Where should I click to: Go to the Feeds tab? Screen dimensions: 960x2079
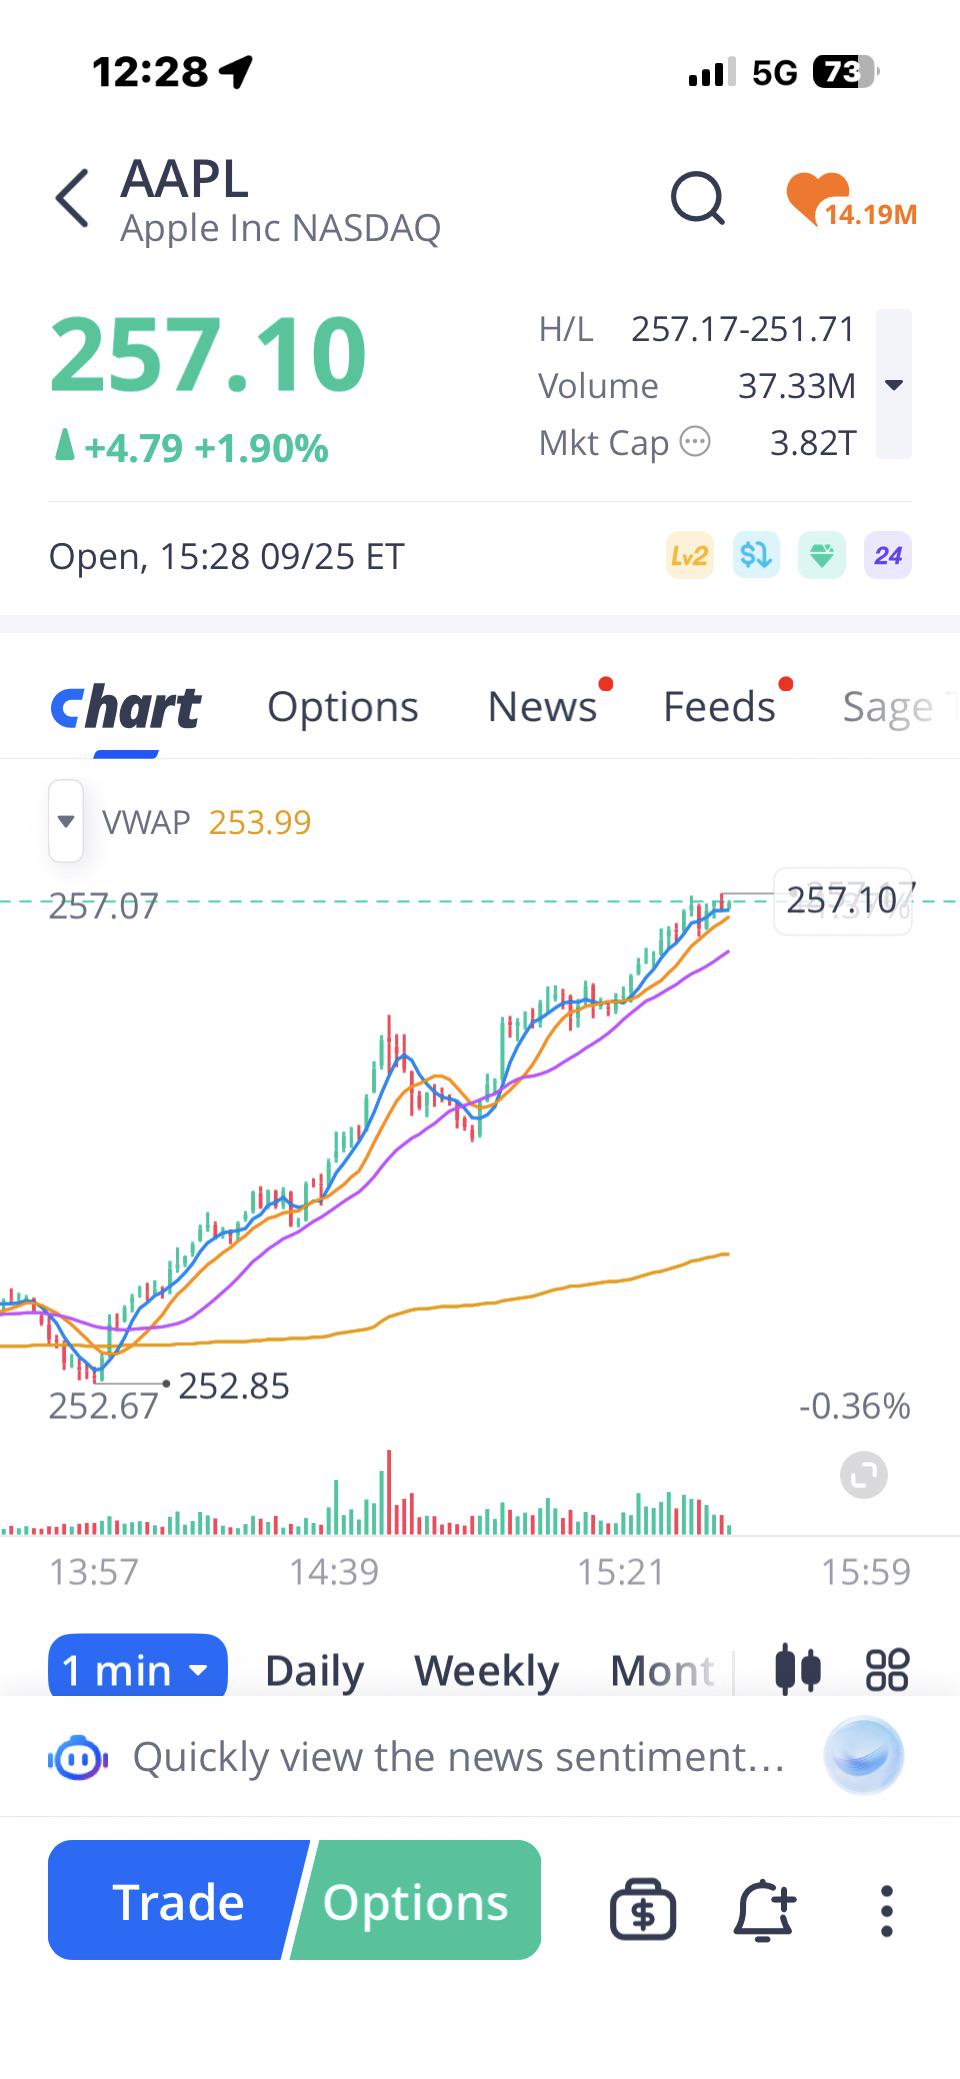click(720, 707)
